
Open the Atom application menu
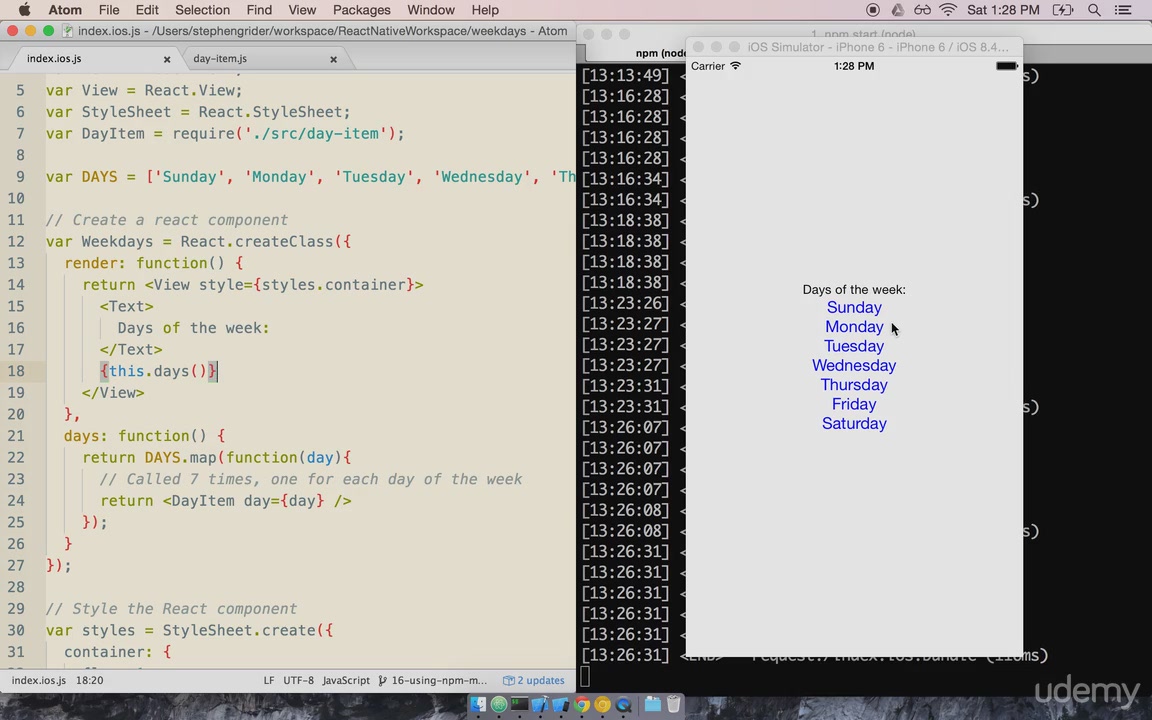65,10
